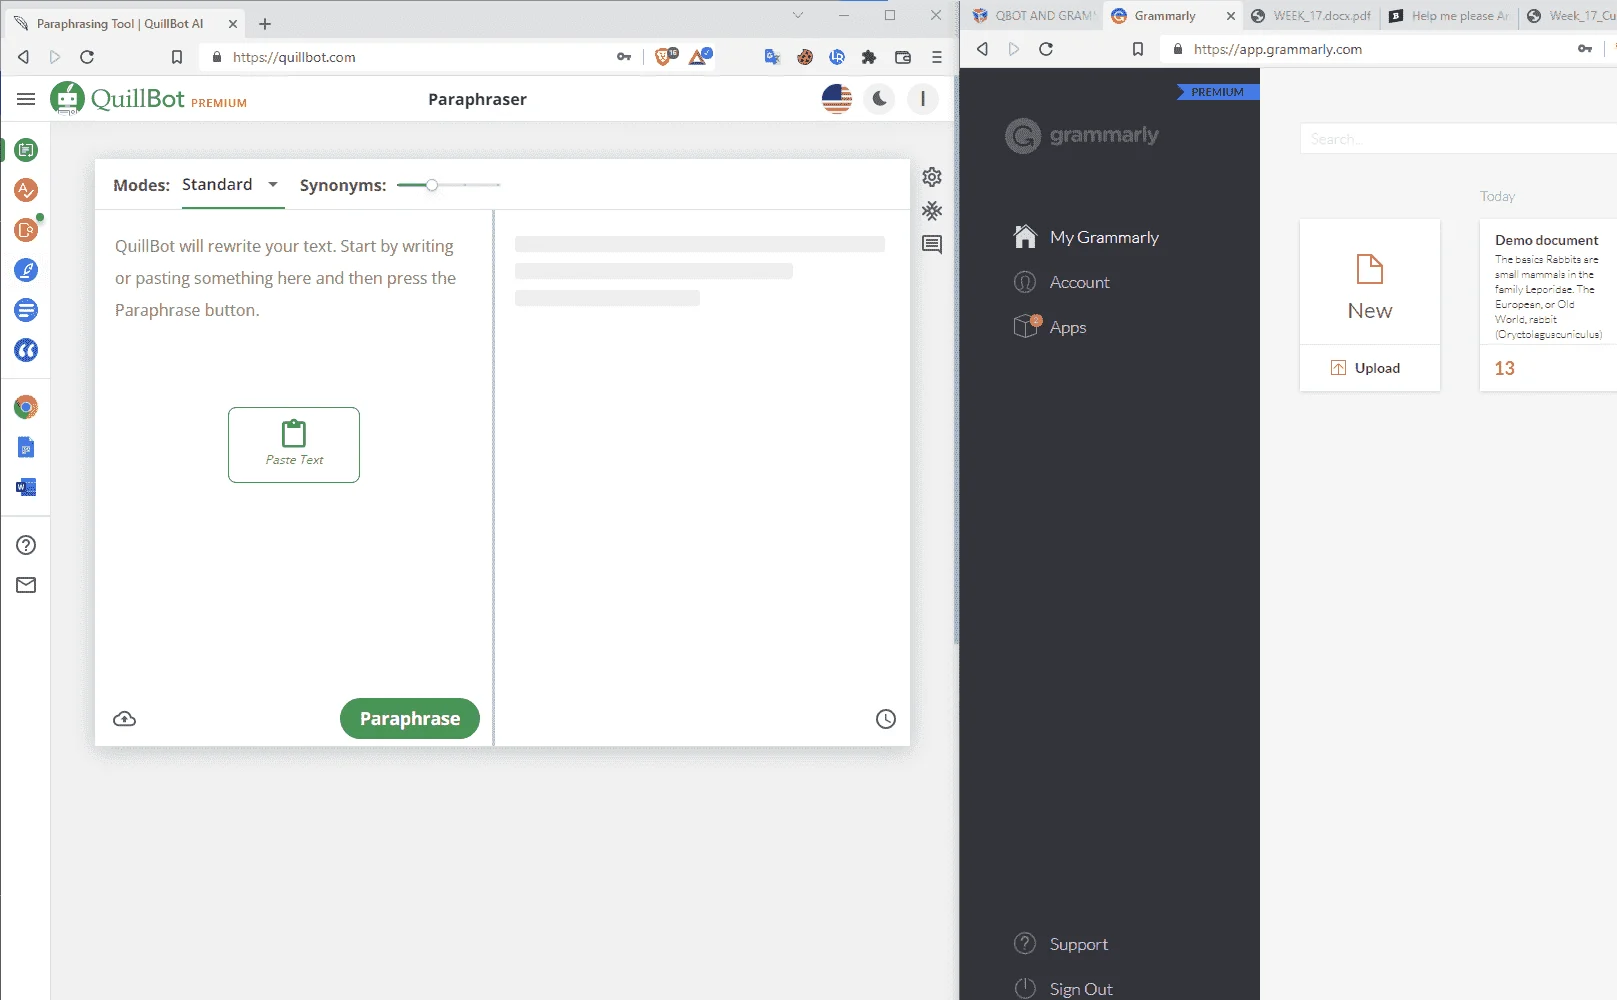This screenshot has height=1000, width=1617.
Task: Bookmark the QuillBot page
Action: click(177, 57)
